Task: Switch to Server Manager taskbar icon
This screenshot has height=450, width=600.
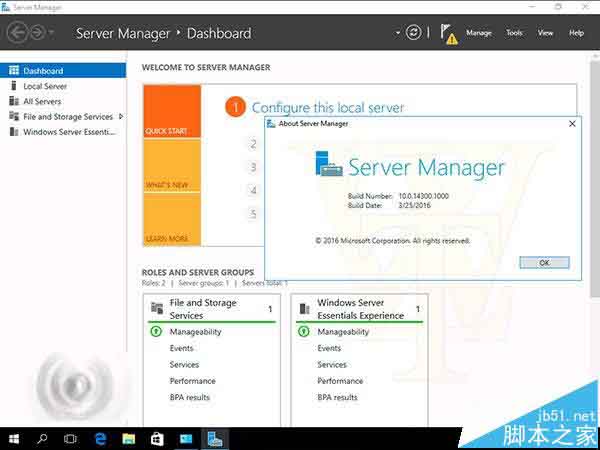Action: [215, 439]
